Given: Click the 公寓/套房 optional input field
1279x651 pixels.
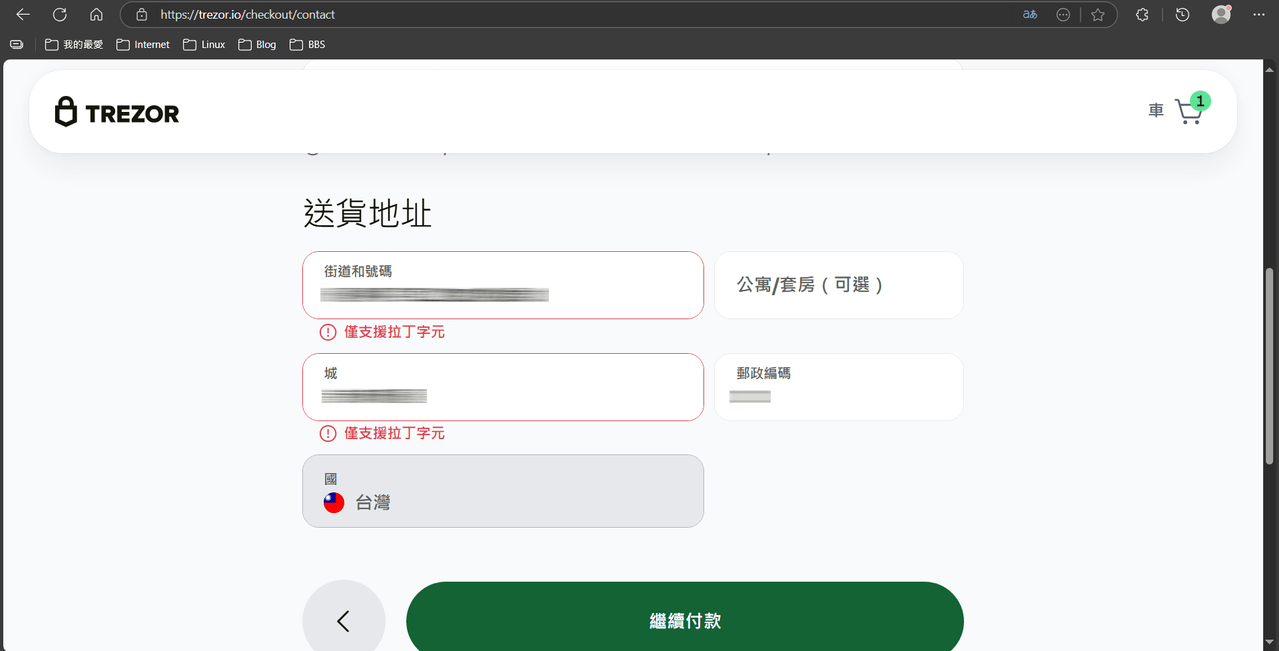Looking at the screenshot, I should (838, 285).
